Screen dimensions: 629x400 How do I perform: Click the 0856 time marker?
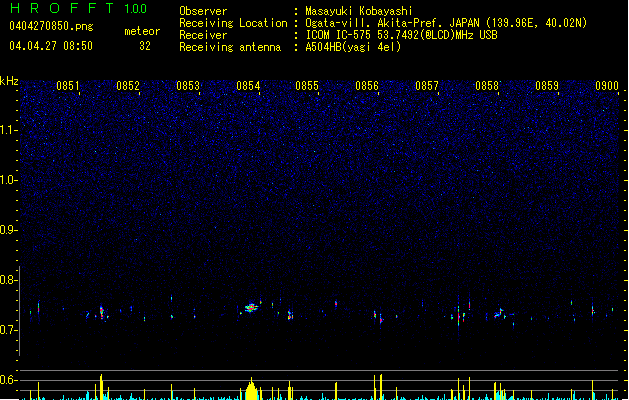click(367, 86)
